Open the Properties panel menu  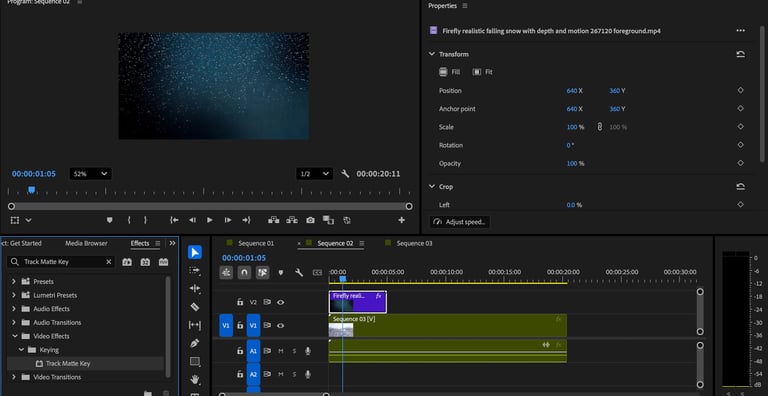point(464,6)
